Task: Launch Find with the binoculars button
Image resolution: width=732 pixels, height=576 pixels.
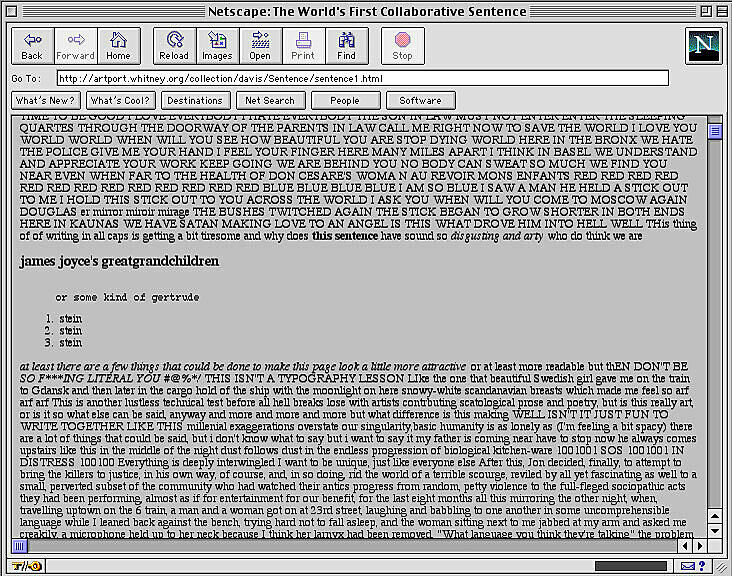Action: [x=346, y=45]
